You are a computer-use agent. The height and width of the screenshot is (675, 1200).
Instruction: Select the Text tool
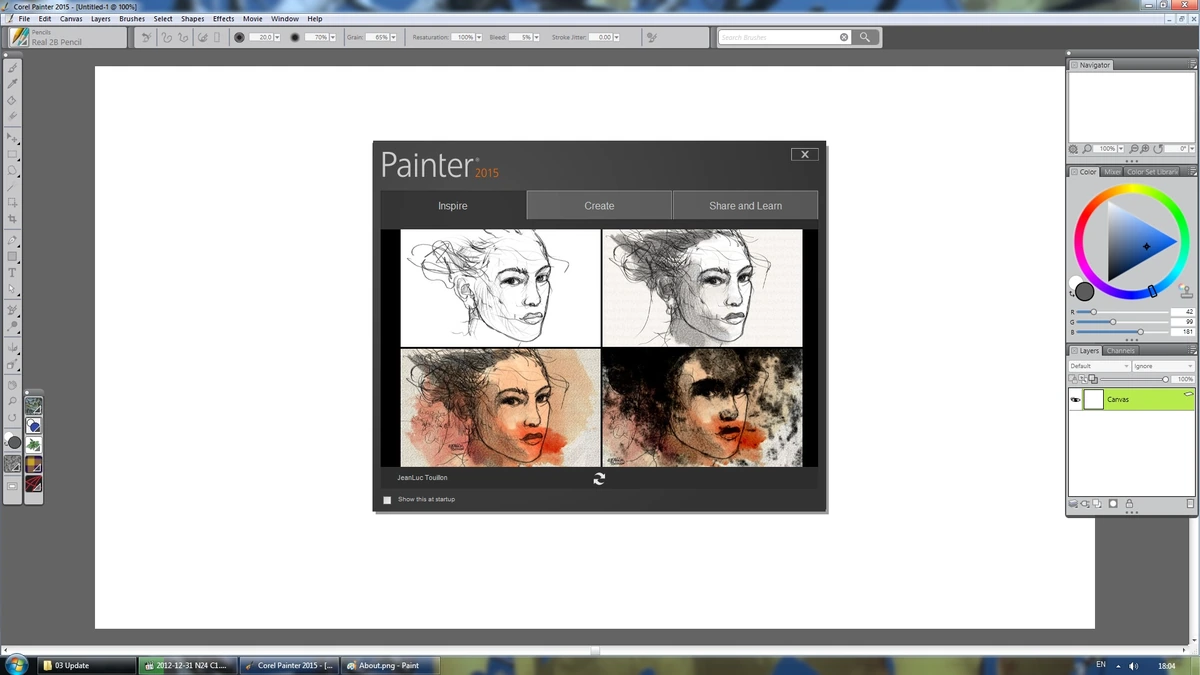point(13,272)
